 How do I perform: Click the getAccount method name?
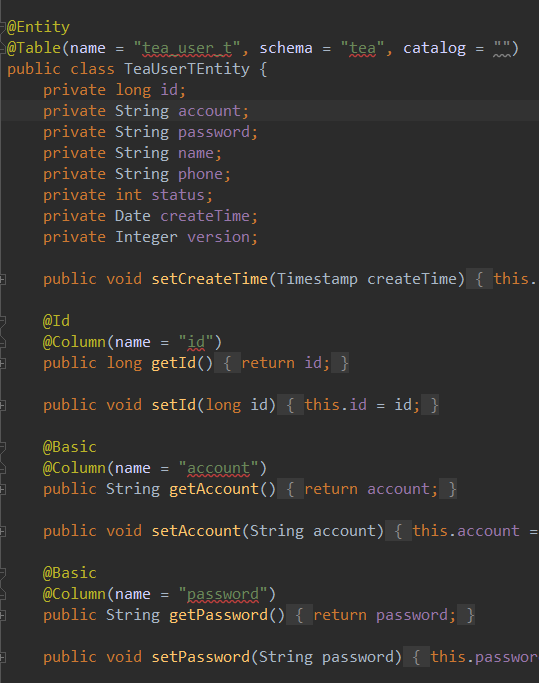[214, 489]
